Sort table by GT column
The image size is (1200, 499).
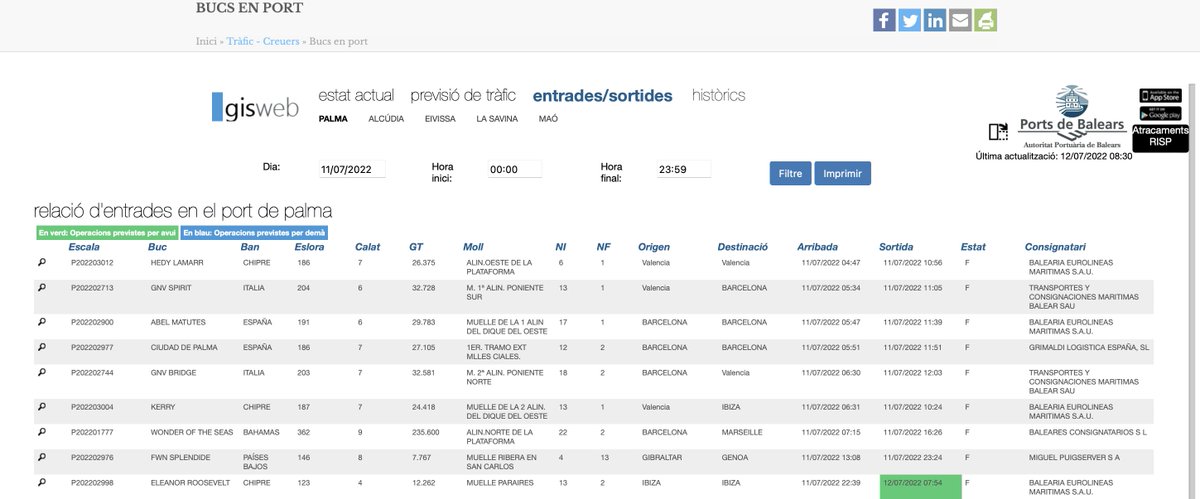(x=416, y=246)
